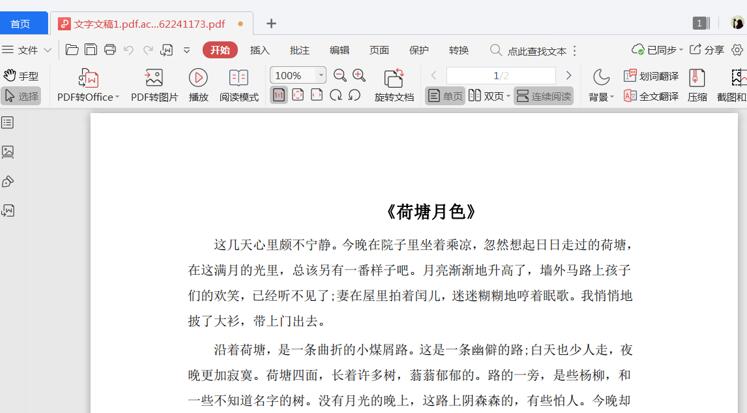Image resolution: width=747 pixels, height=413 pixels.
Task: Open the convert panel in sidebar
Action: 8,211
